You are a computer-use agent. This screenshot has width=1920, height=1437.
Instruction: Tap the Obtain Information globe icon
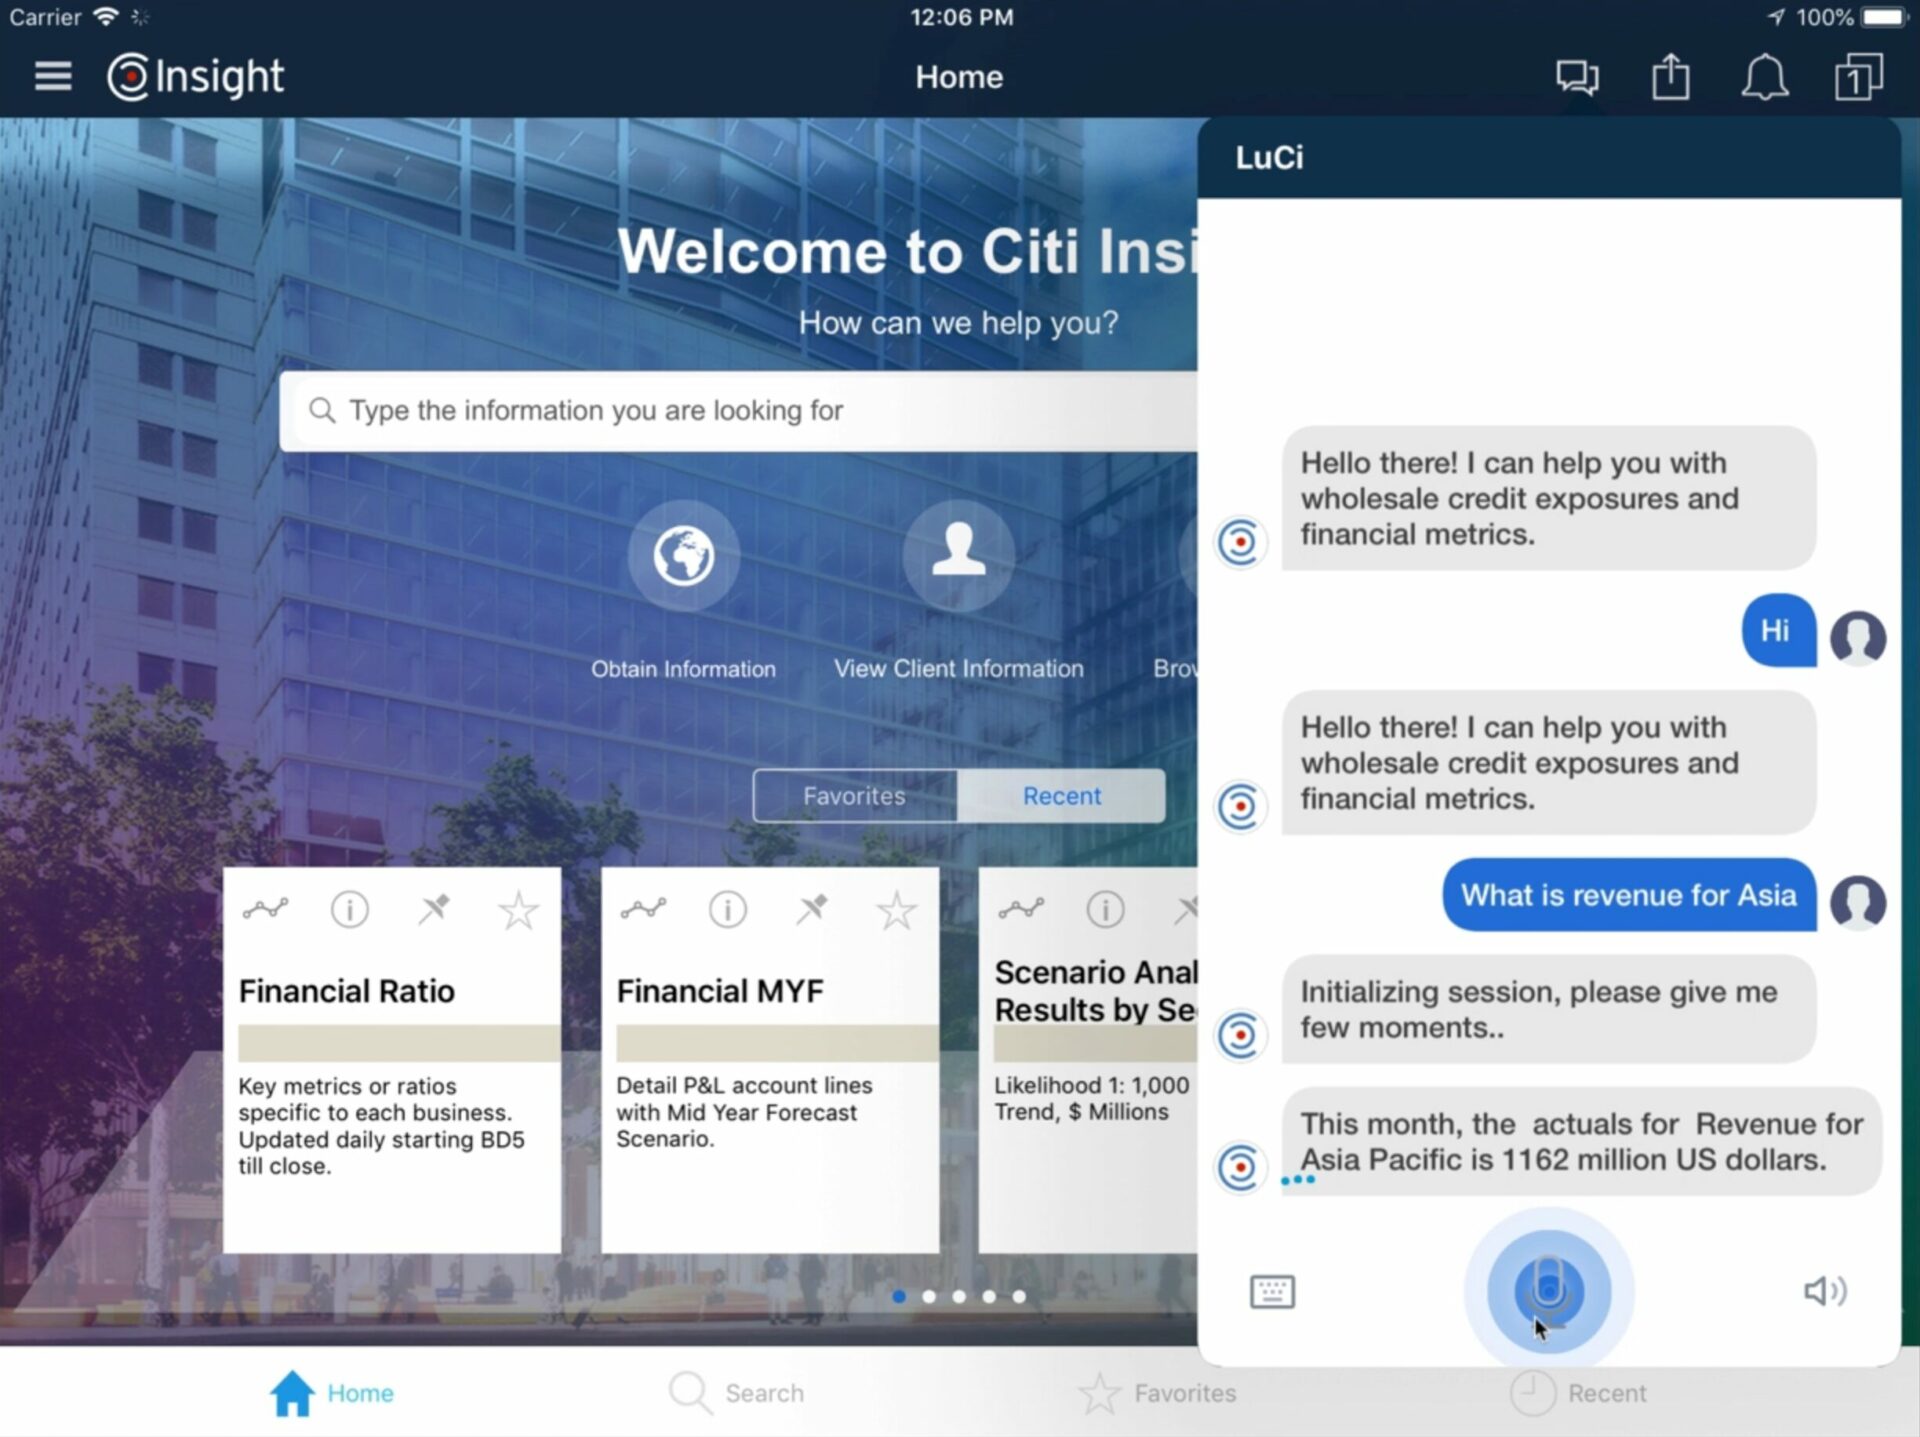click(x=684, y=555)
